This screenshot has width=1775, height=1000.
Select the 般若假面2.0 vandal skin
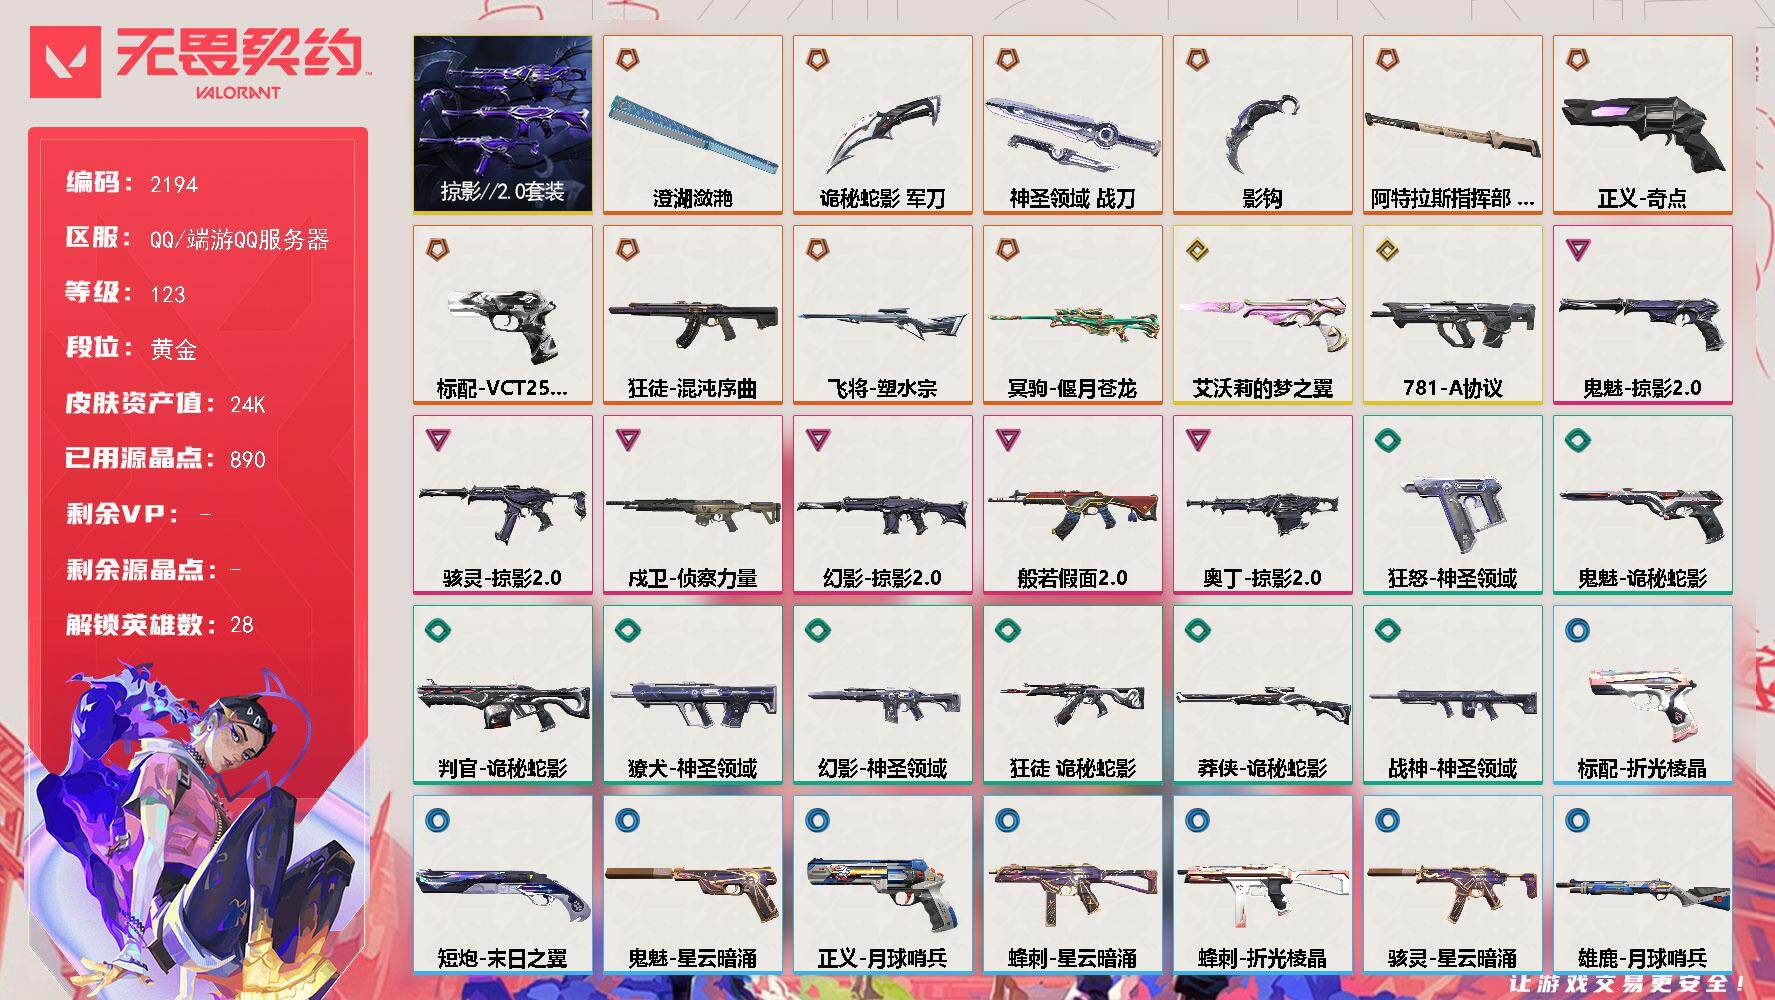pyautogui.click(x=1073, y=504)
